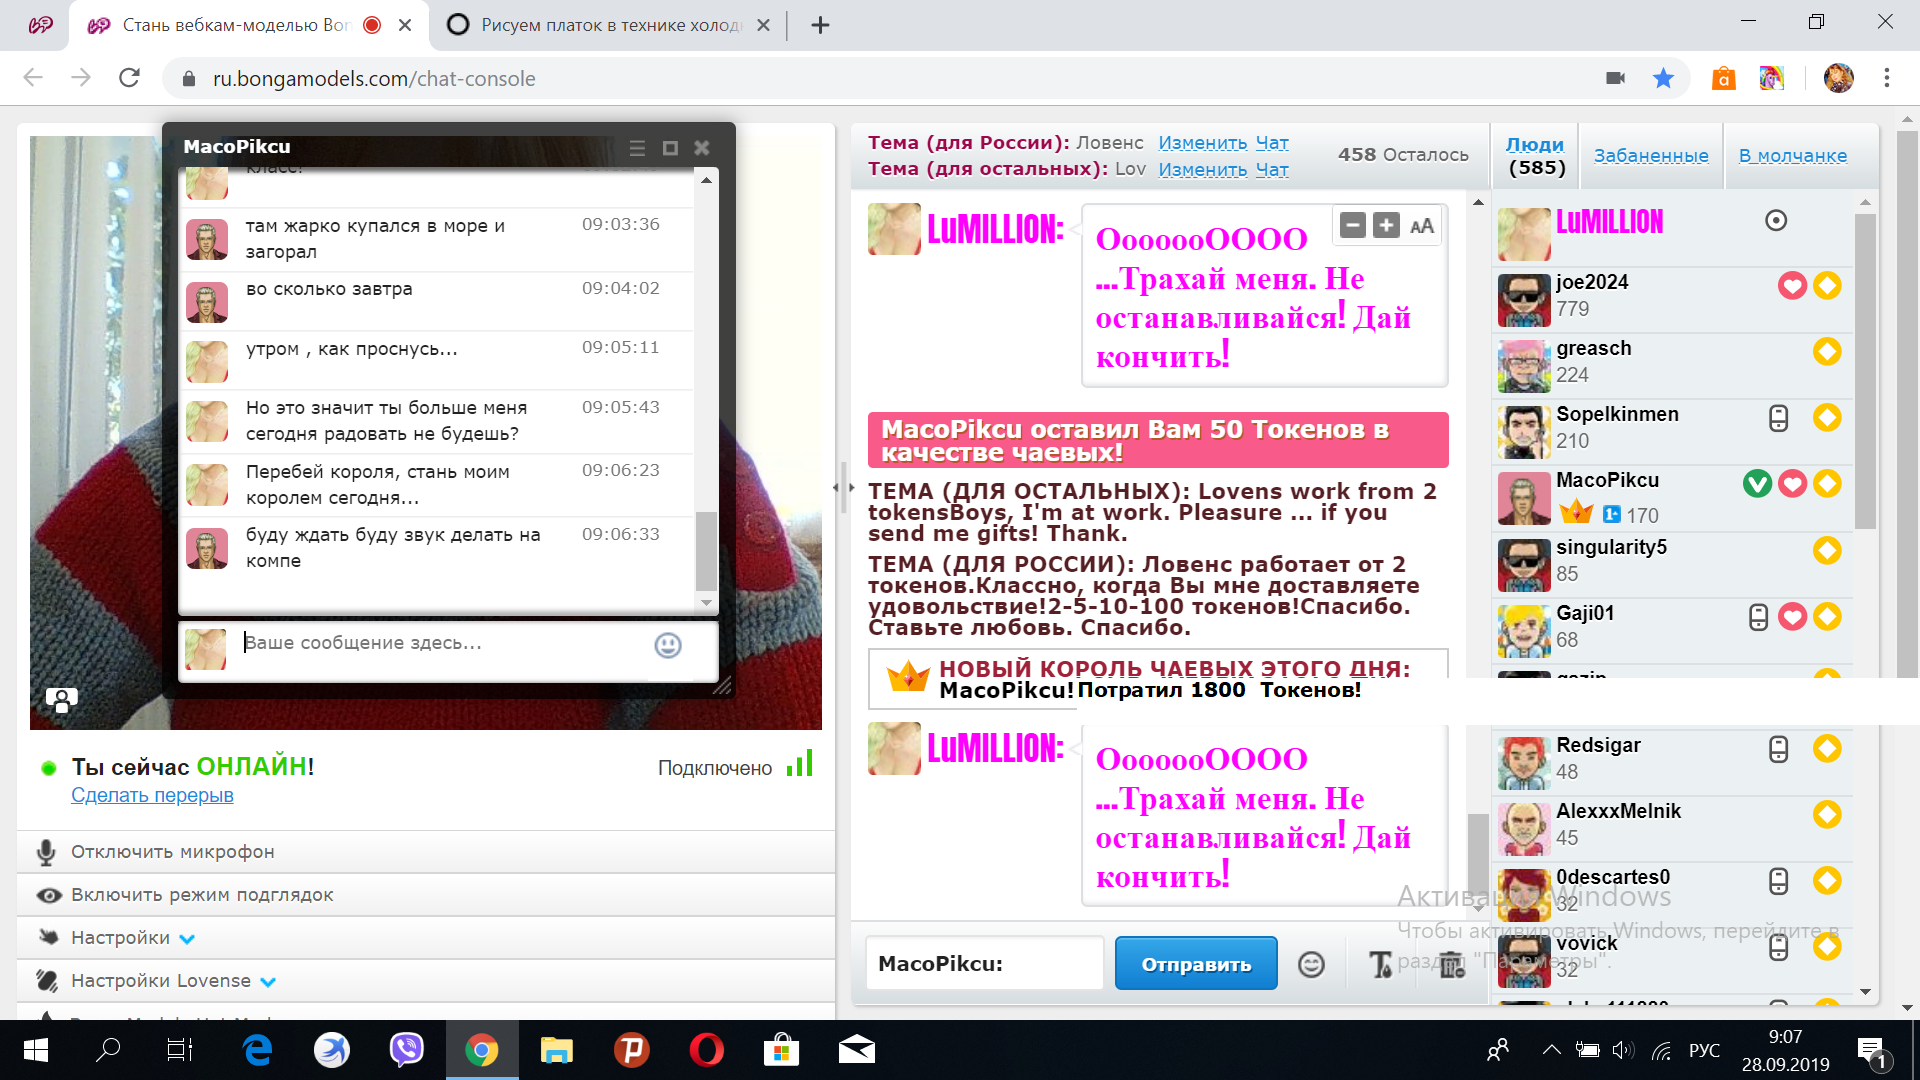The width and height of the screenshot is (1920, 1080).
Task: Toggle heart icon next to joe2024
Action: pyautogui.click(x=1792, y=286)
